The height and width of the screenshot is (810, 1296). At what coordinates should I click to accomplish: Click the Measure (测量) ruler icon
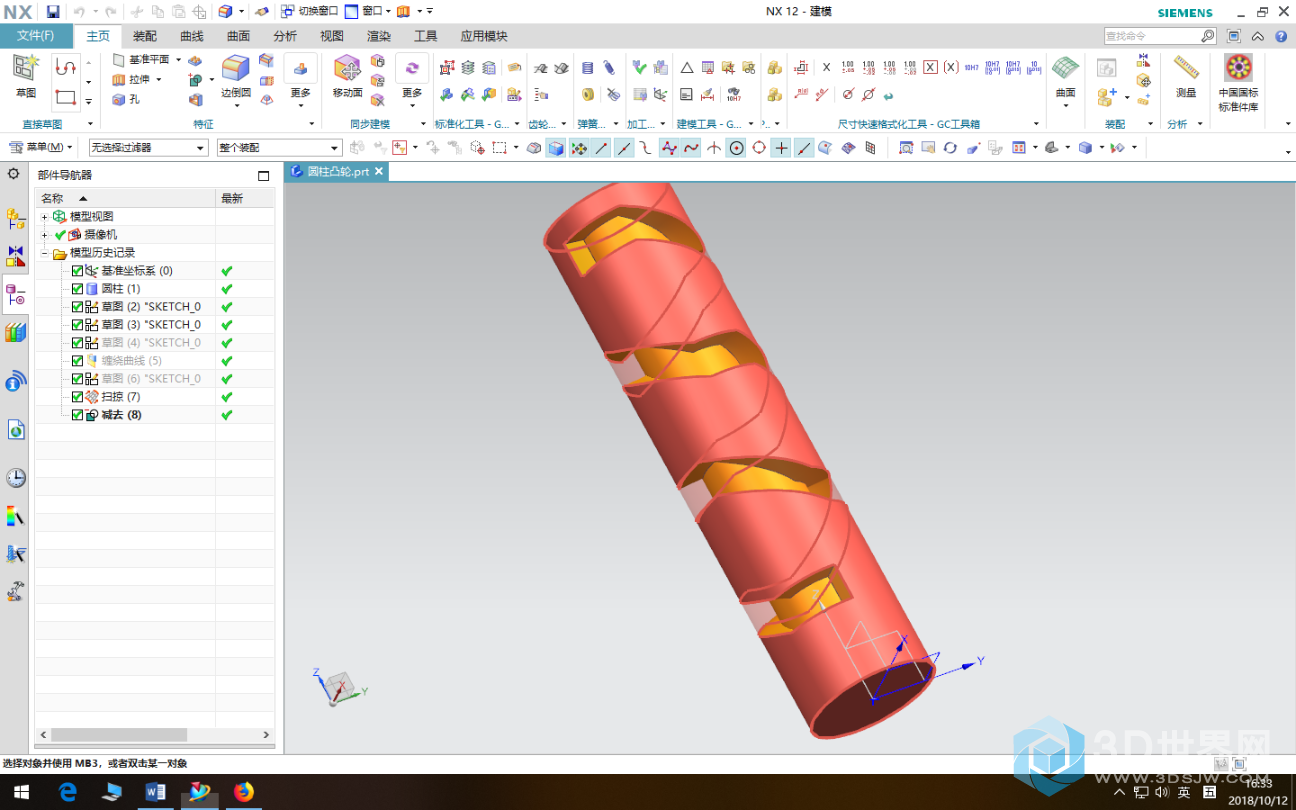click(x=1186, y=68)
